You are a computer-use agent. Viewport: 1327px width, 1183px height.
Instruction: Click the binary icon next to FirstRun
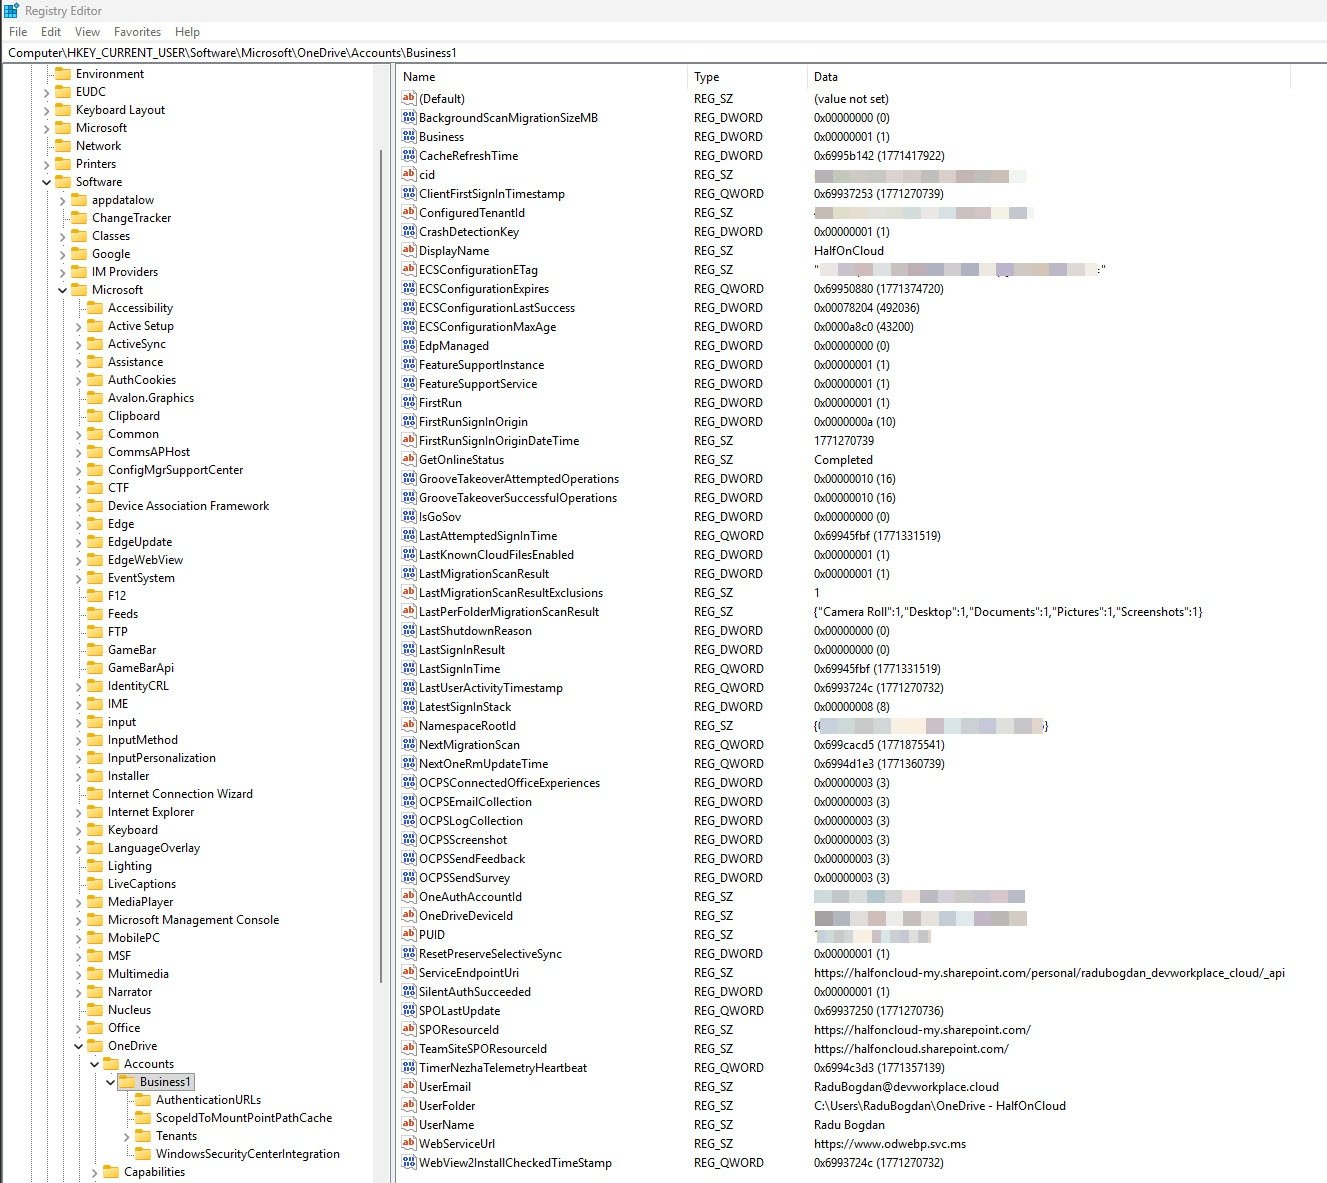point(408,402)
